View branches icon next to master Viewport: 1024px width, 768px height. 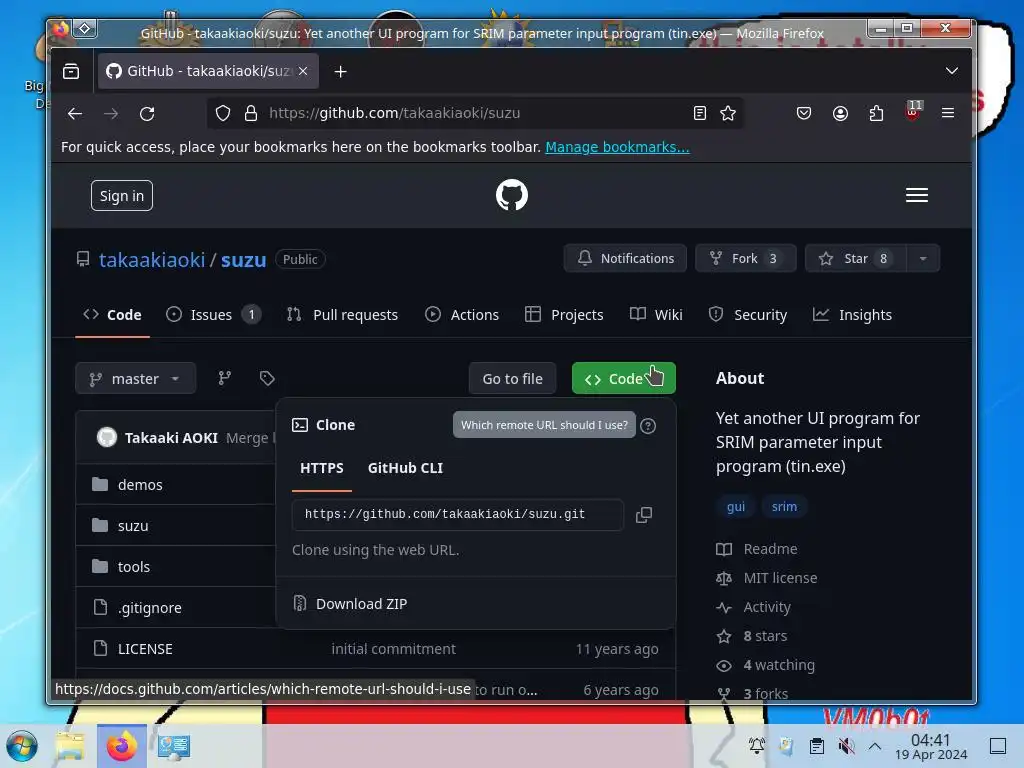click(225, 378)
